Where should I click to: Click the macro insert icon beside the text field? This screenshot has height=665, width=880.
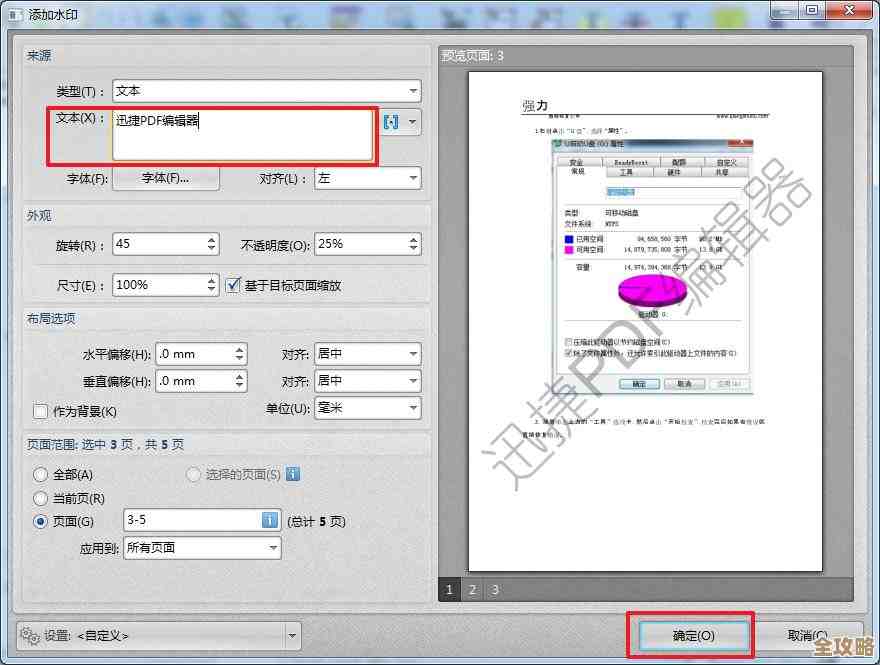[392, 122]
